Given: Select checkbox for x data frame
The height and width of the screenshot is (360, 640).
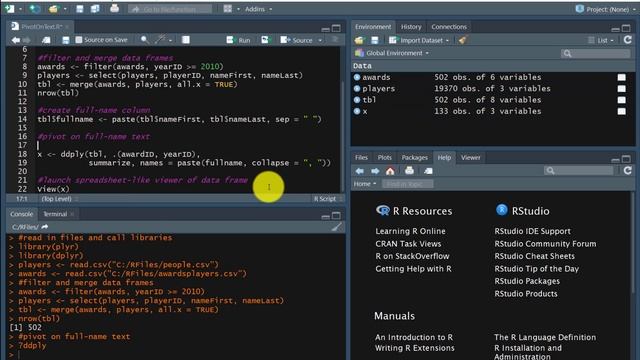Looking at the screenshot, I should (621, 111).
